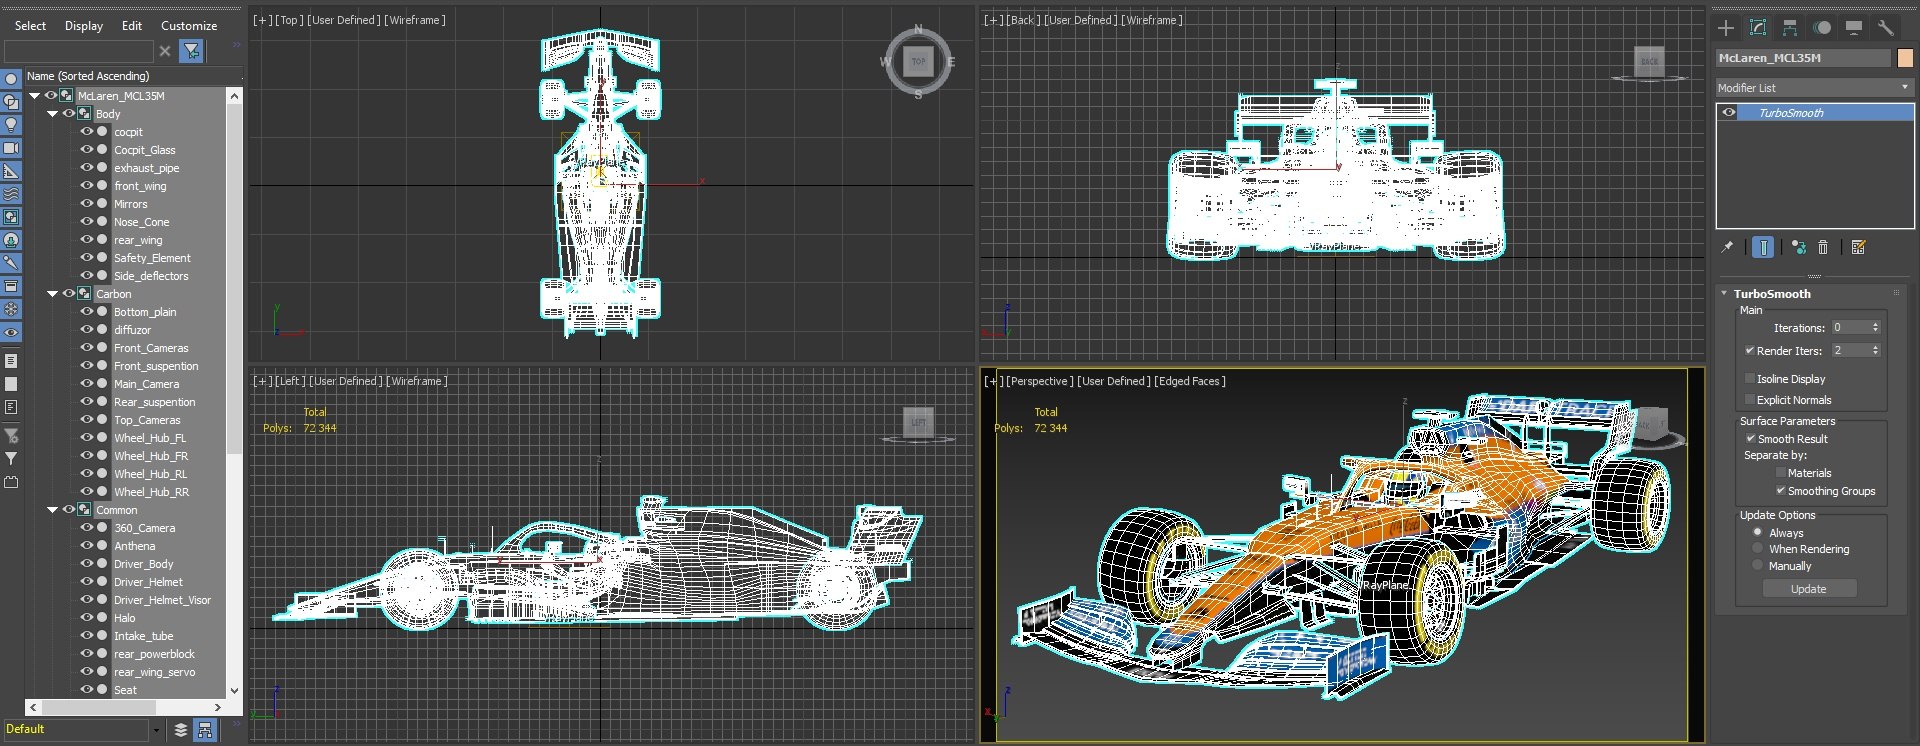Open the Back viewport label menu
This screenshot has width=1920, height=746.
point(1022,20)
